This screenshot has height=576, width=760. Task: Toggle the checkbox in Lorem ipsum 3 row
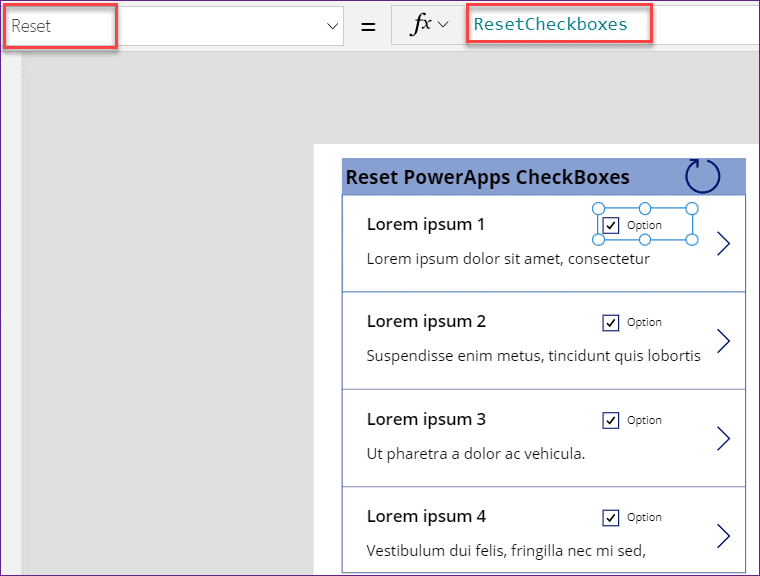coord(610,420)
